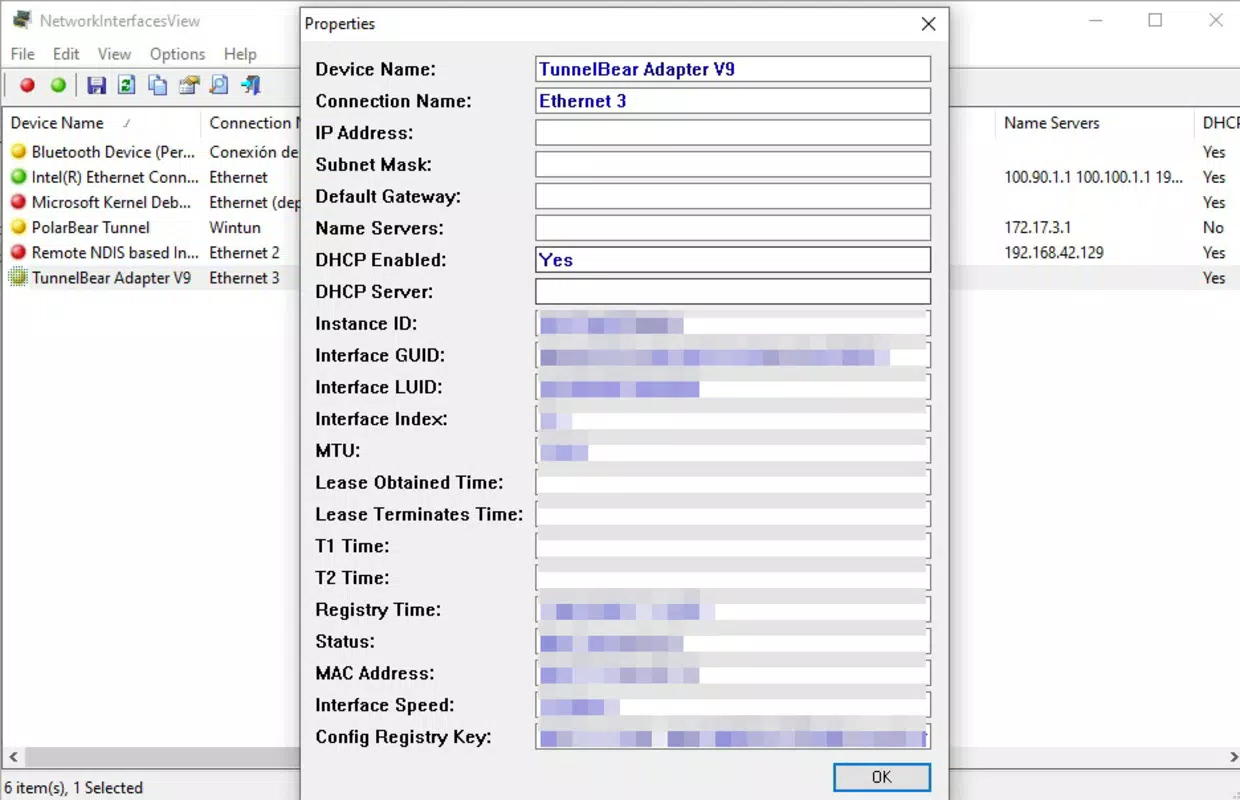Viewport: 1240px width, 800px height.
Task: Click the icon of TunnelBear Adapter V9 row
Action: (18, 277)
